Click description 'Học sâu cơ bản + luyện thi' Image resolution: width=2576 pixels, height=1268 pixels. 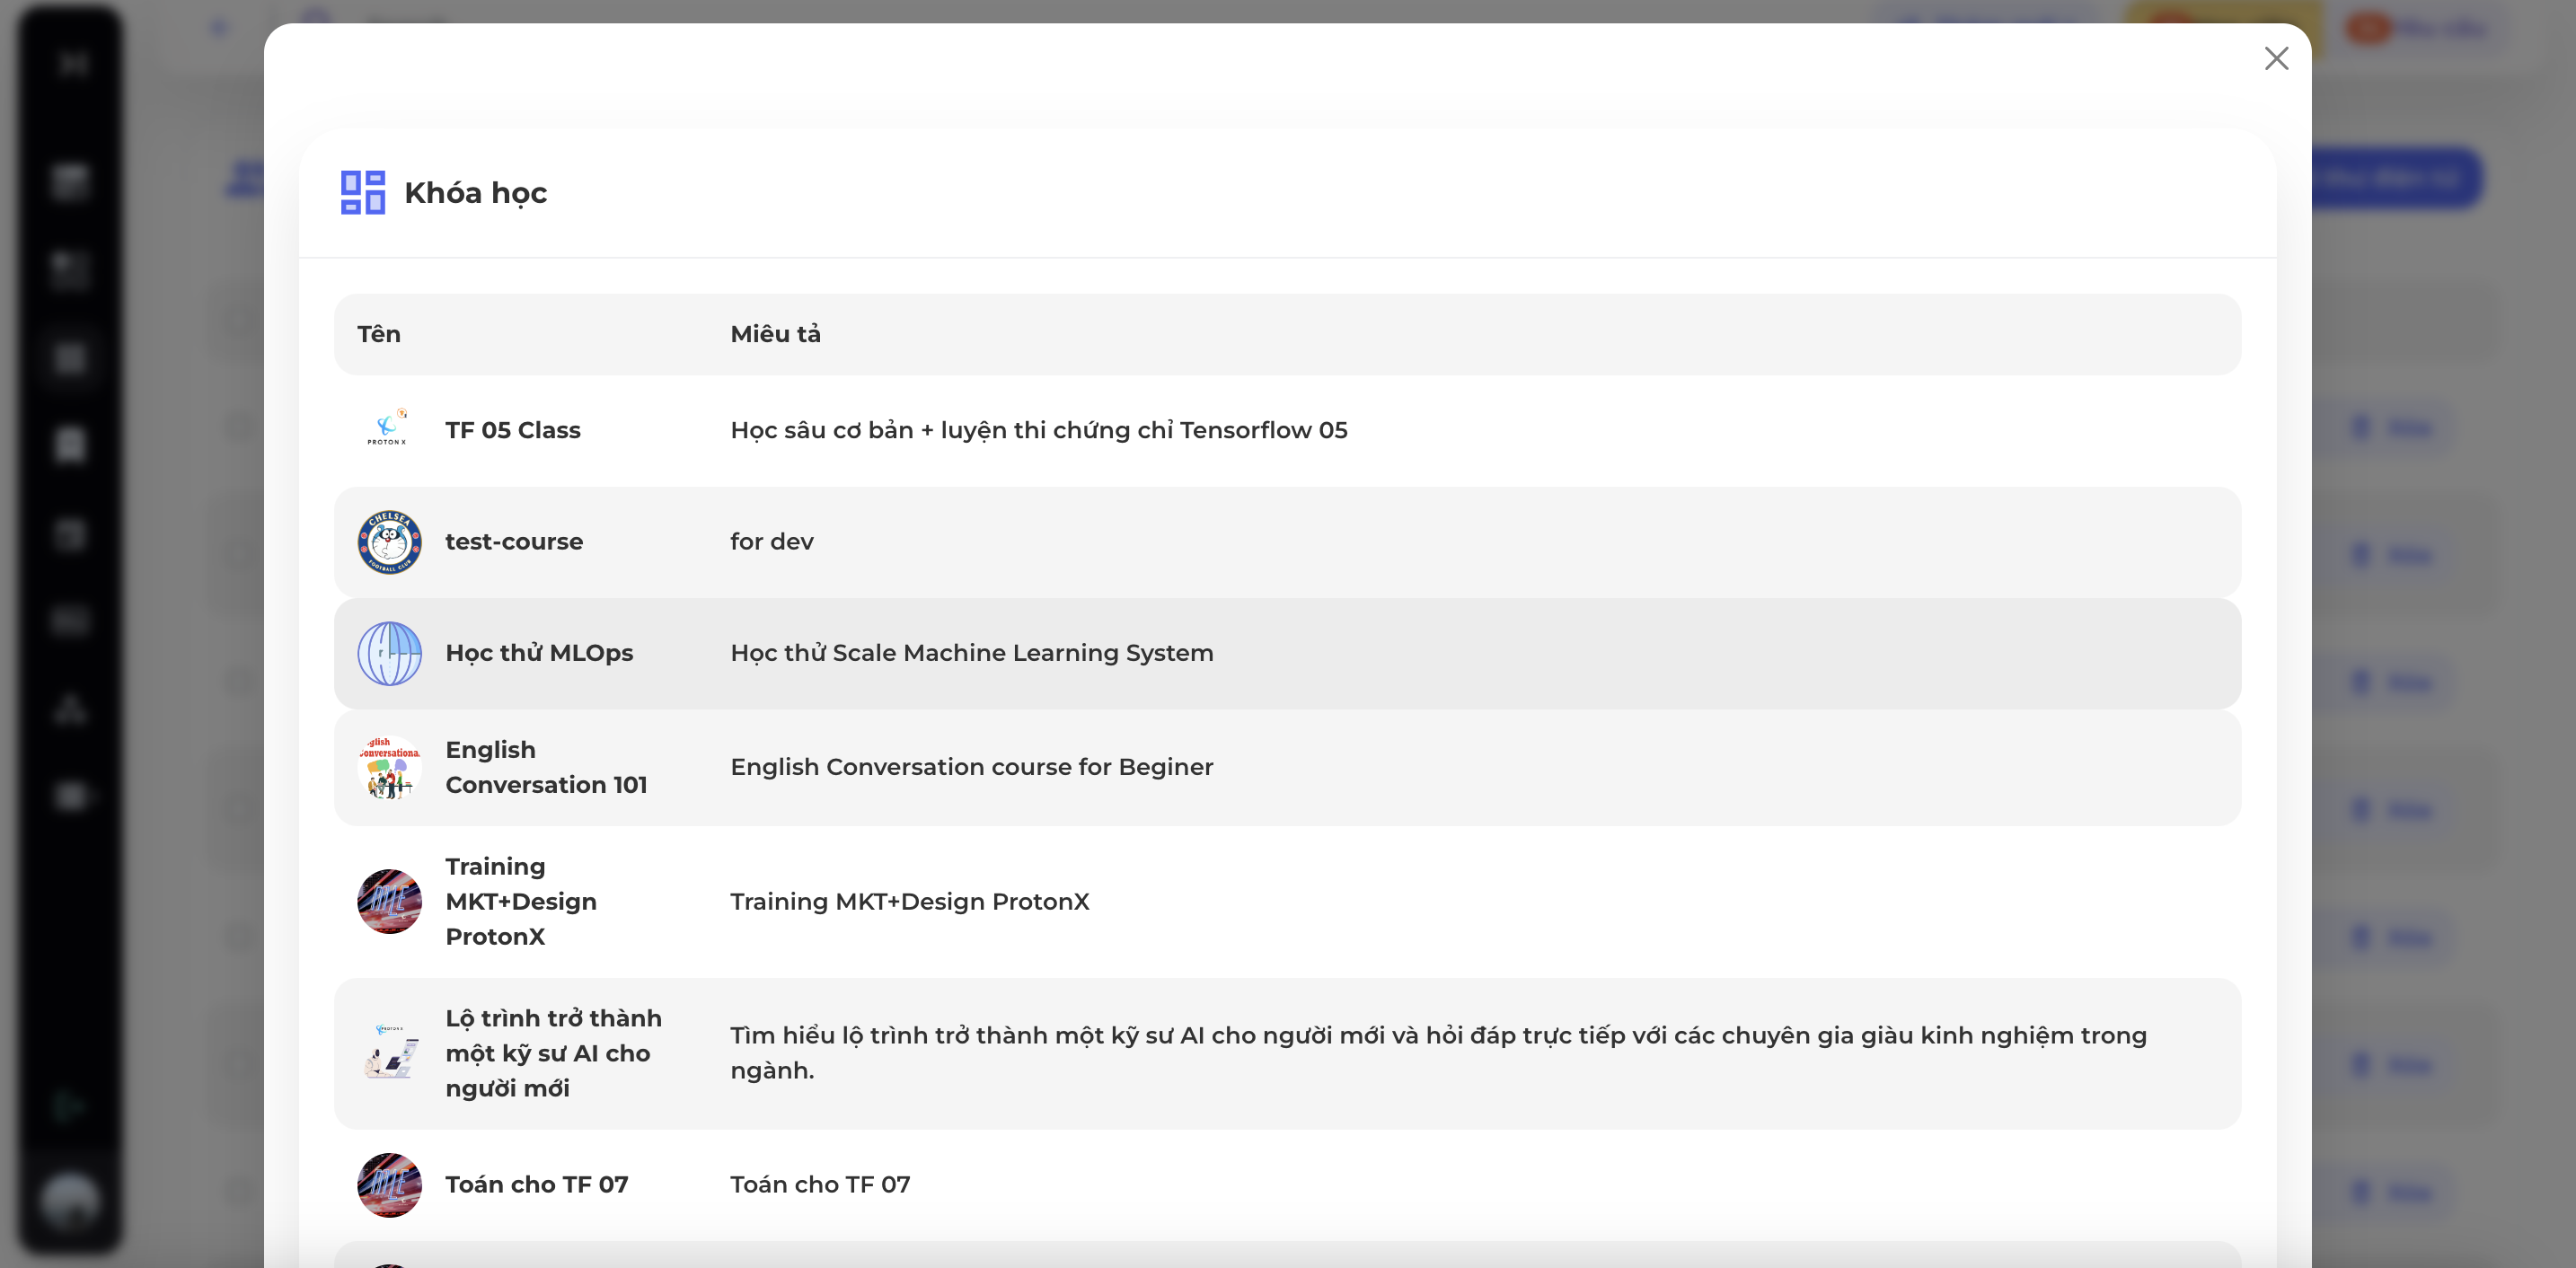click(1038, 430)
